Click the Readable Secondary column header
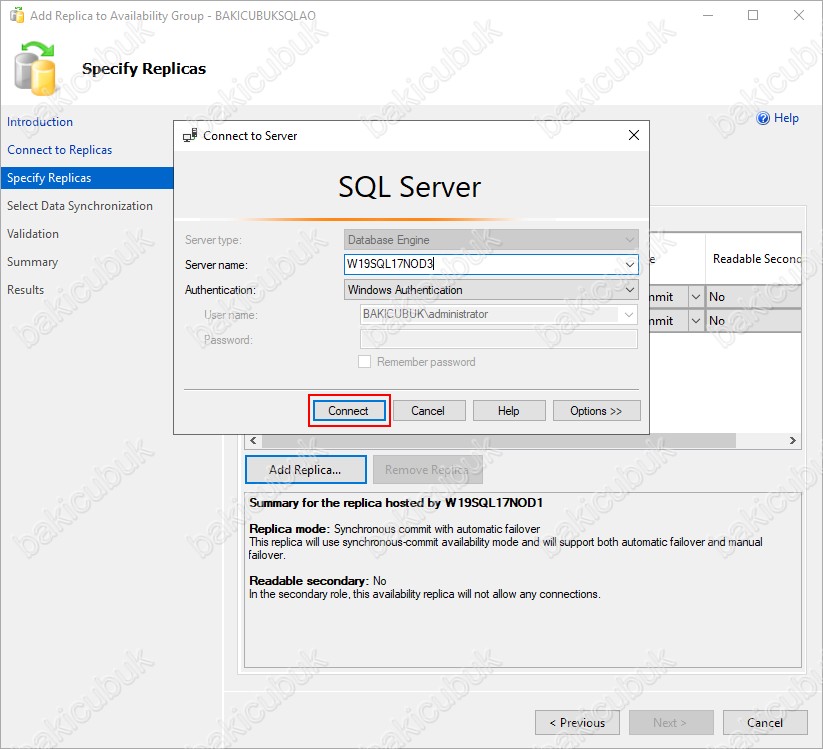This screenshot has width=823, height=749. [754, 259]
